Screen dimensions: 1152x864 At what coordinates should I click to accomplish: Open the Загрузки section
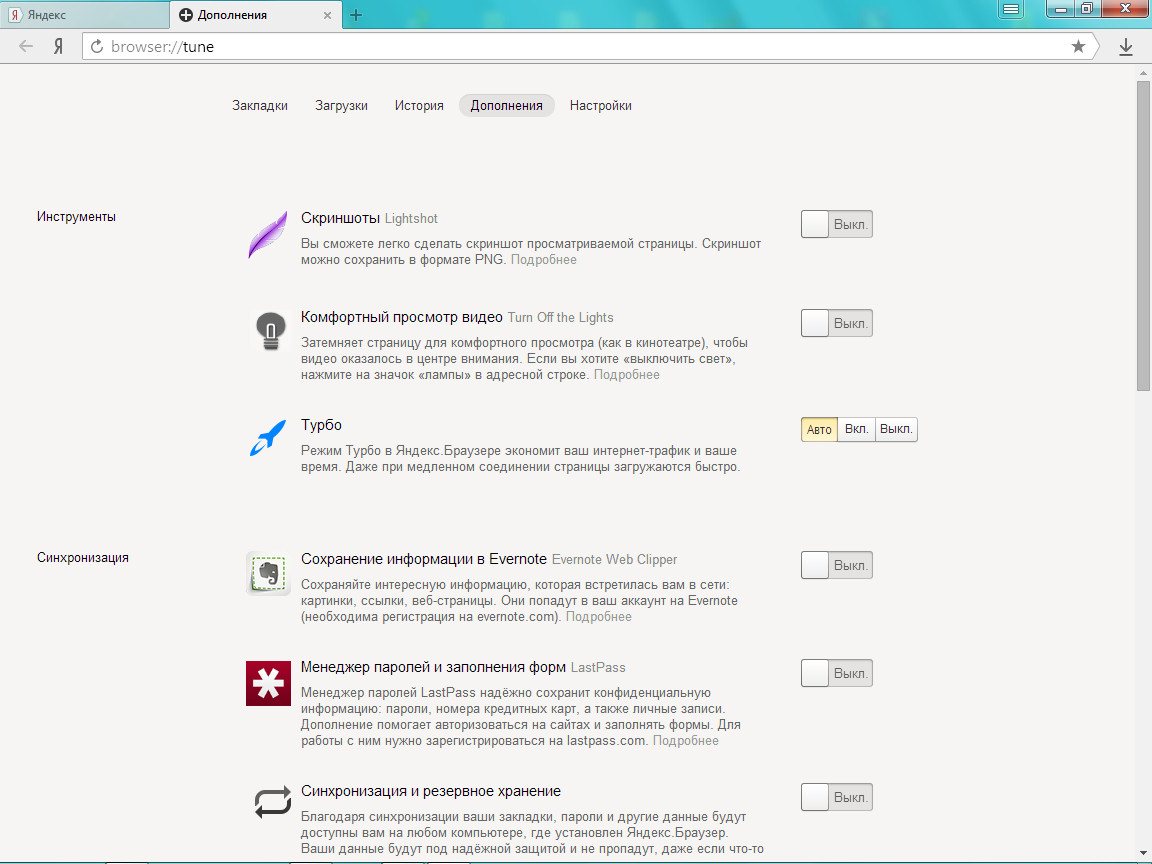tap(342, 106)
